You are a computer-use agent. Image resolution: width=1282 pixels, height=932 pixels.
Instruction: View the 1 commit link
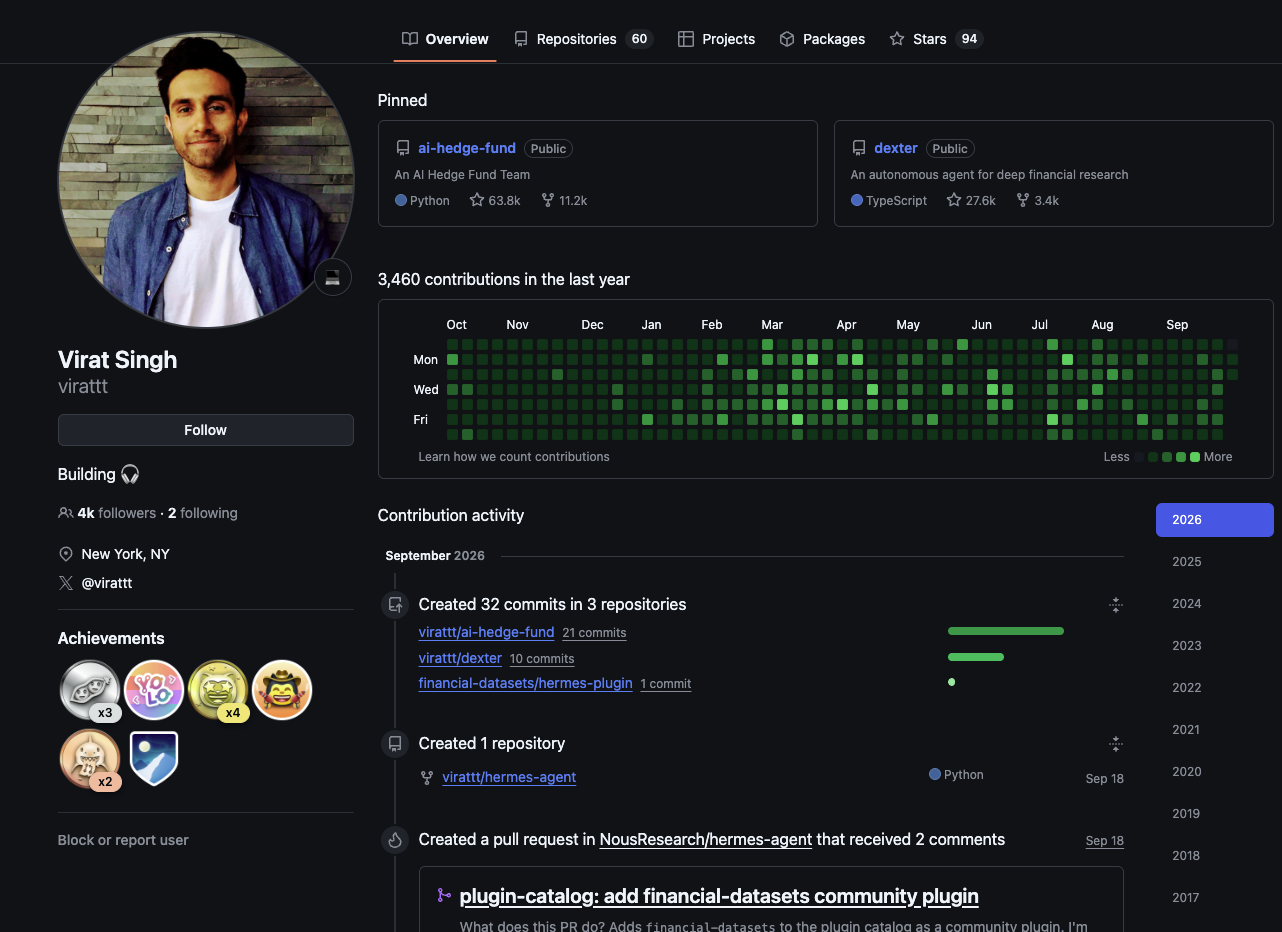666,684
